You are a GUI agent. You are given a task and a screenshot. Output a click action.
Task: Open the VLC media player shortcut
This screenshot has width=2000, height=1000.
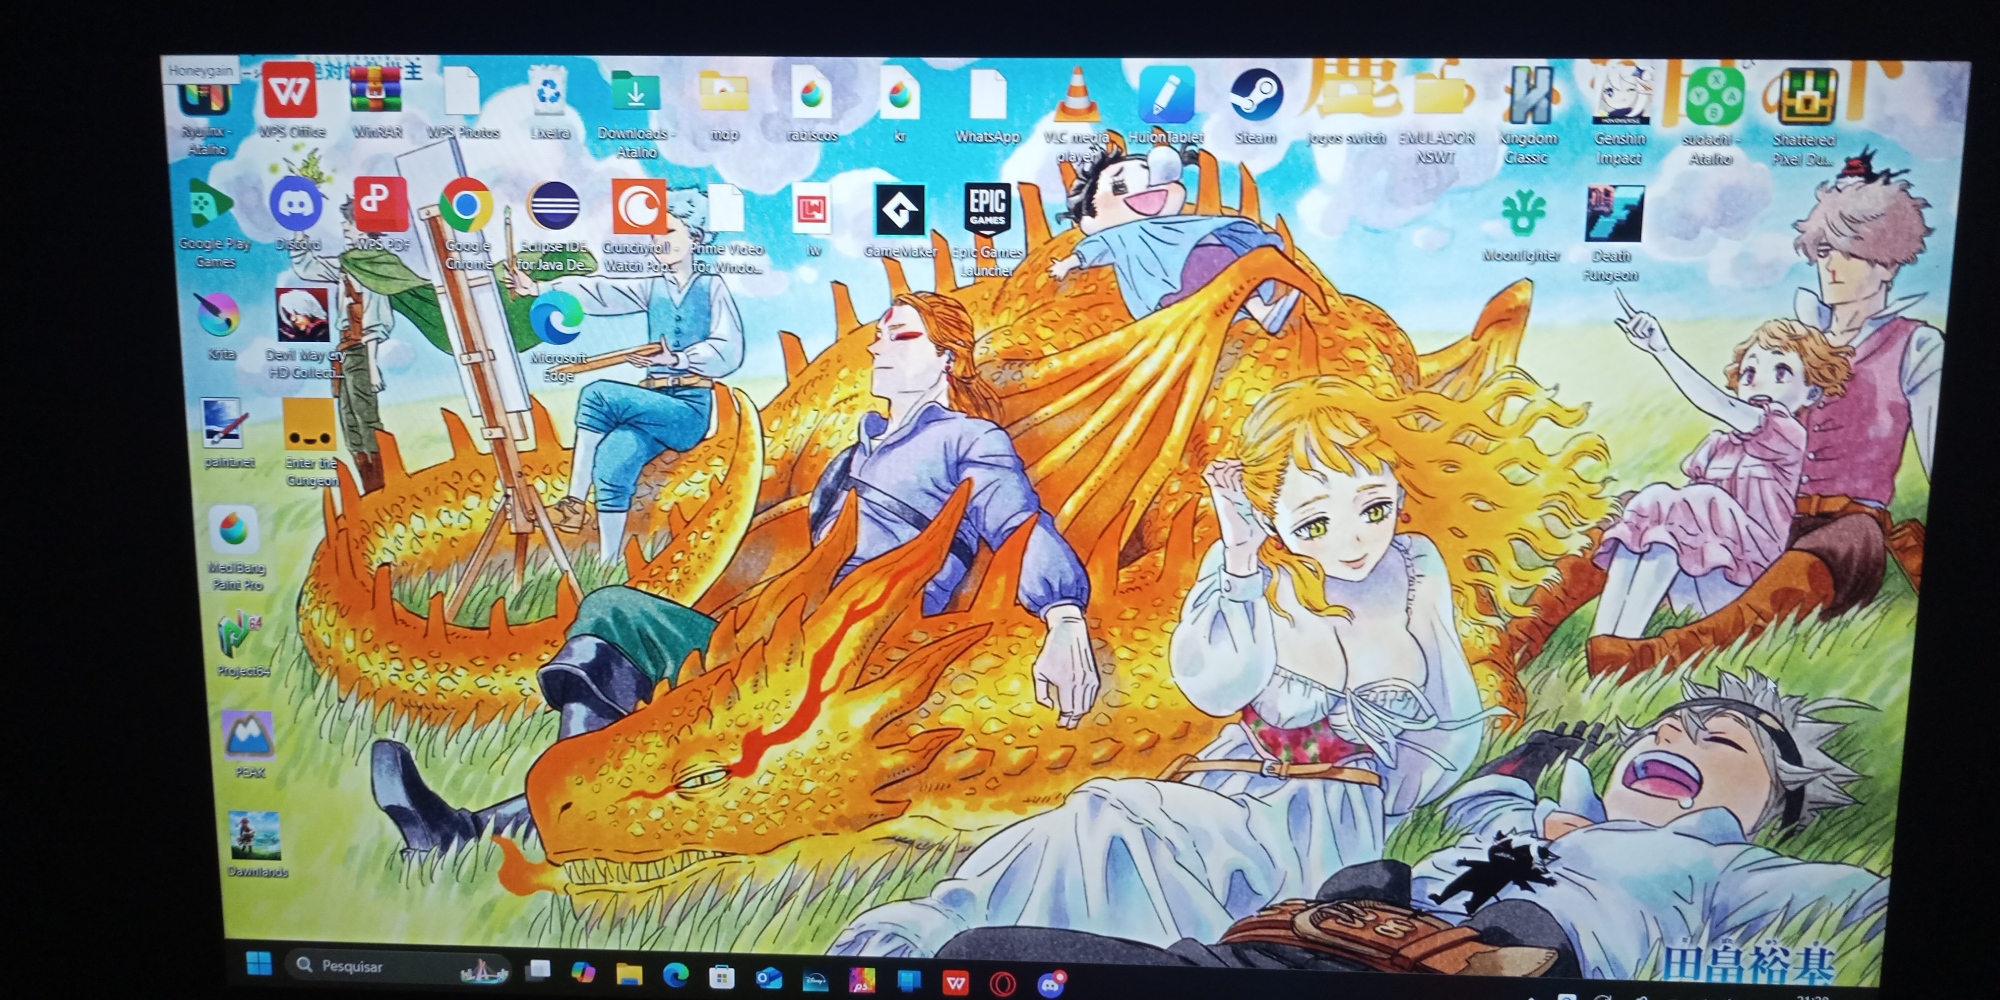(1077, 98)
